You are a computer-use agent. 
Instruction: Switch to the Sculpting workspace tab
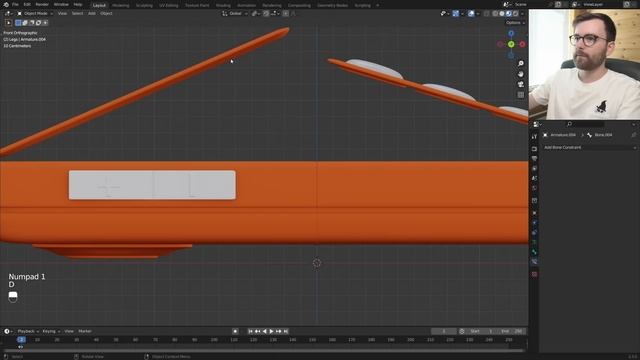coord(144,5)
